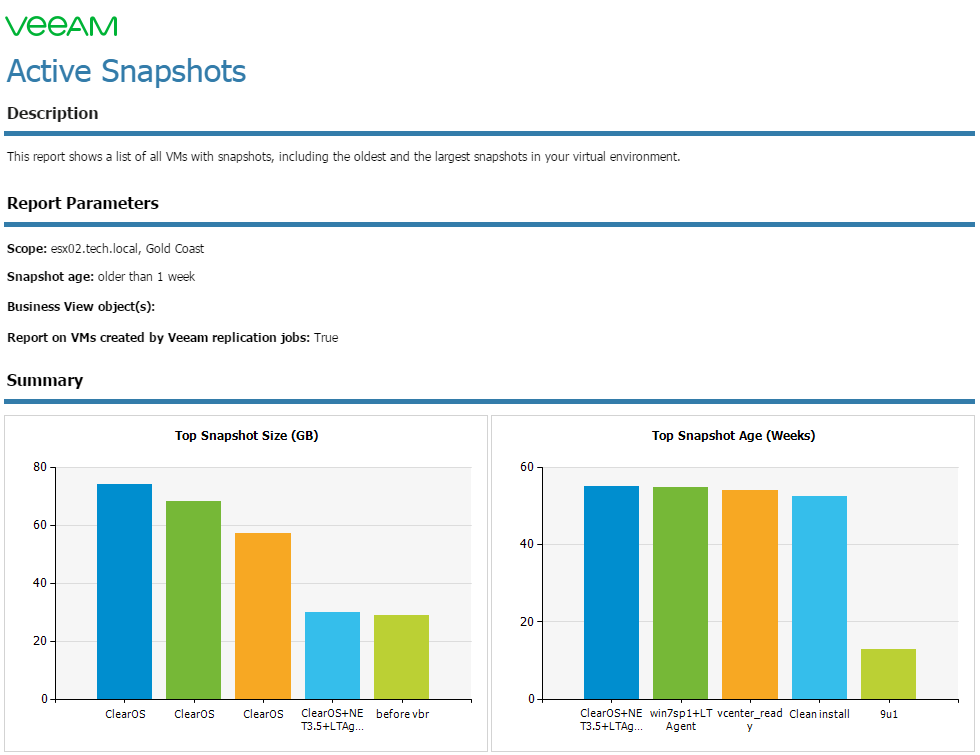Select the Scope value esx02.tech.local, Gold Coast
The width and height of the screenshot is (980, 755).
click(x=128, y=249)
